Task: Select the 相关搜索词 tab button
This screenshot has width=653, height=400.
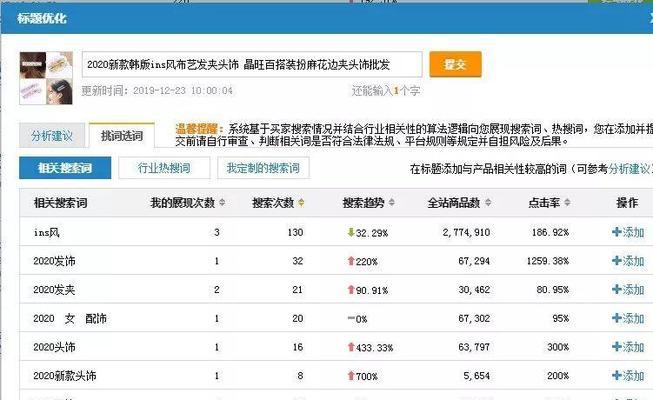Action: coord(65,168)
